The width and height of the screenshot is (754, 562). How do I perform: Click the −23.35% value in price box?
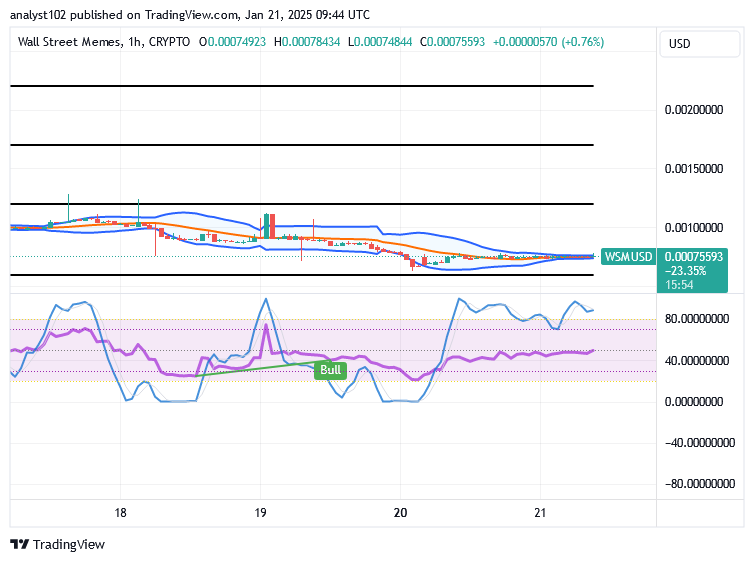click(685, 271)
